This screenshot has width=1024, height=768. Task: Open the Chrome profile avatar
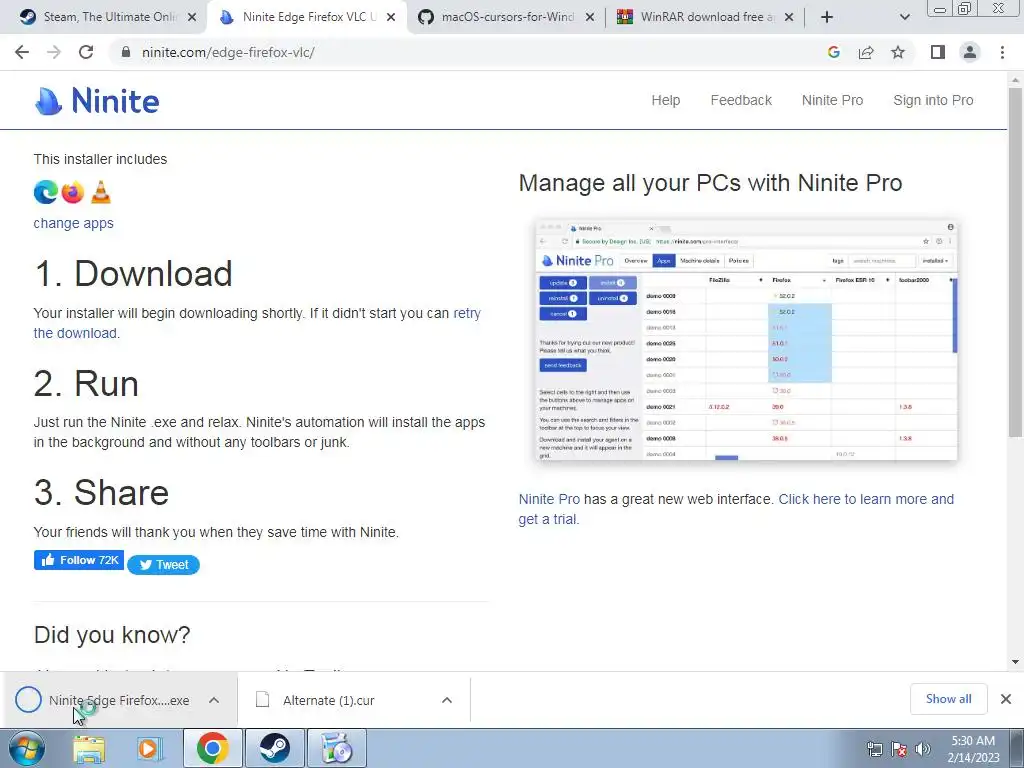click(x=970, y=52)
